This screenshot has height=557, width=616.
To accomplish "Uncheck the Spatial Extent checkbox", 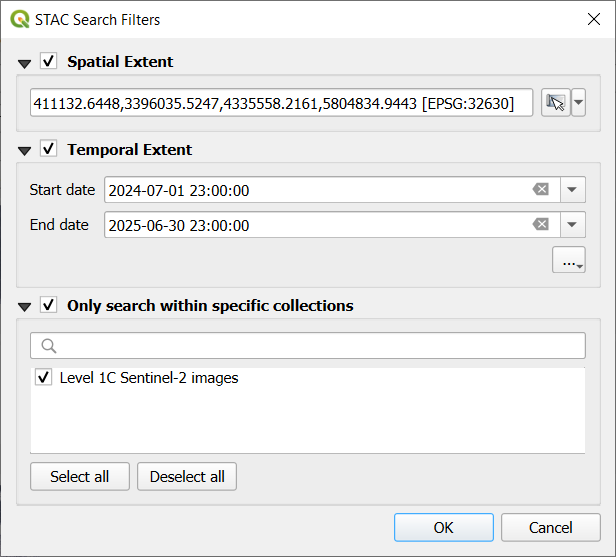I will (48, 62).
